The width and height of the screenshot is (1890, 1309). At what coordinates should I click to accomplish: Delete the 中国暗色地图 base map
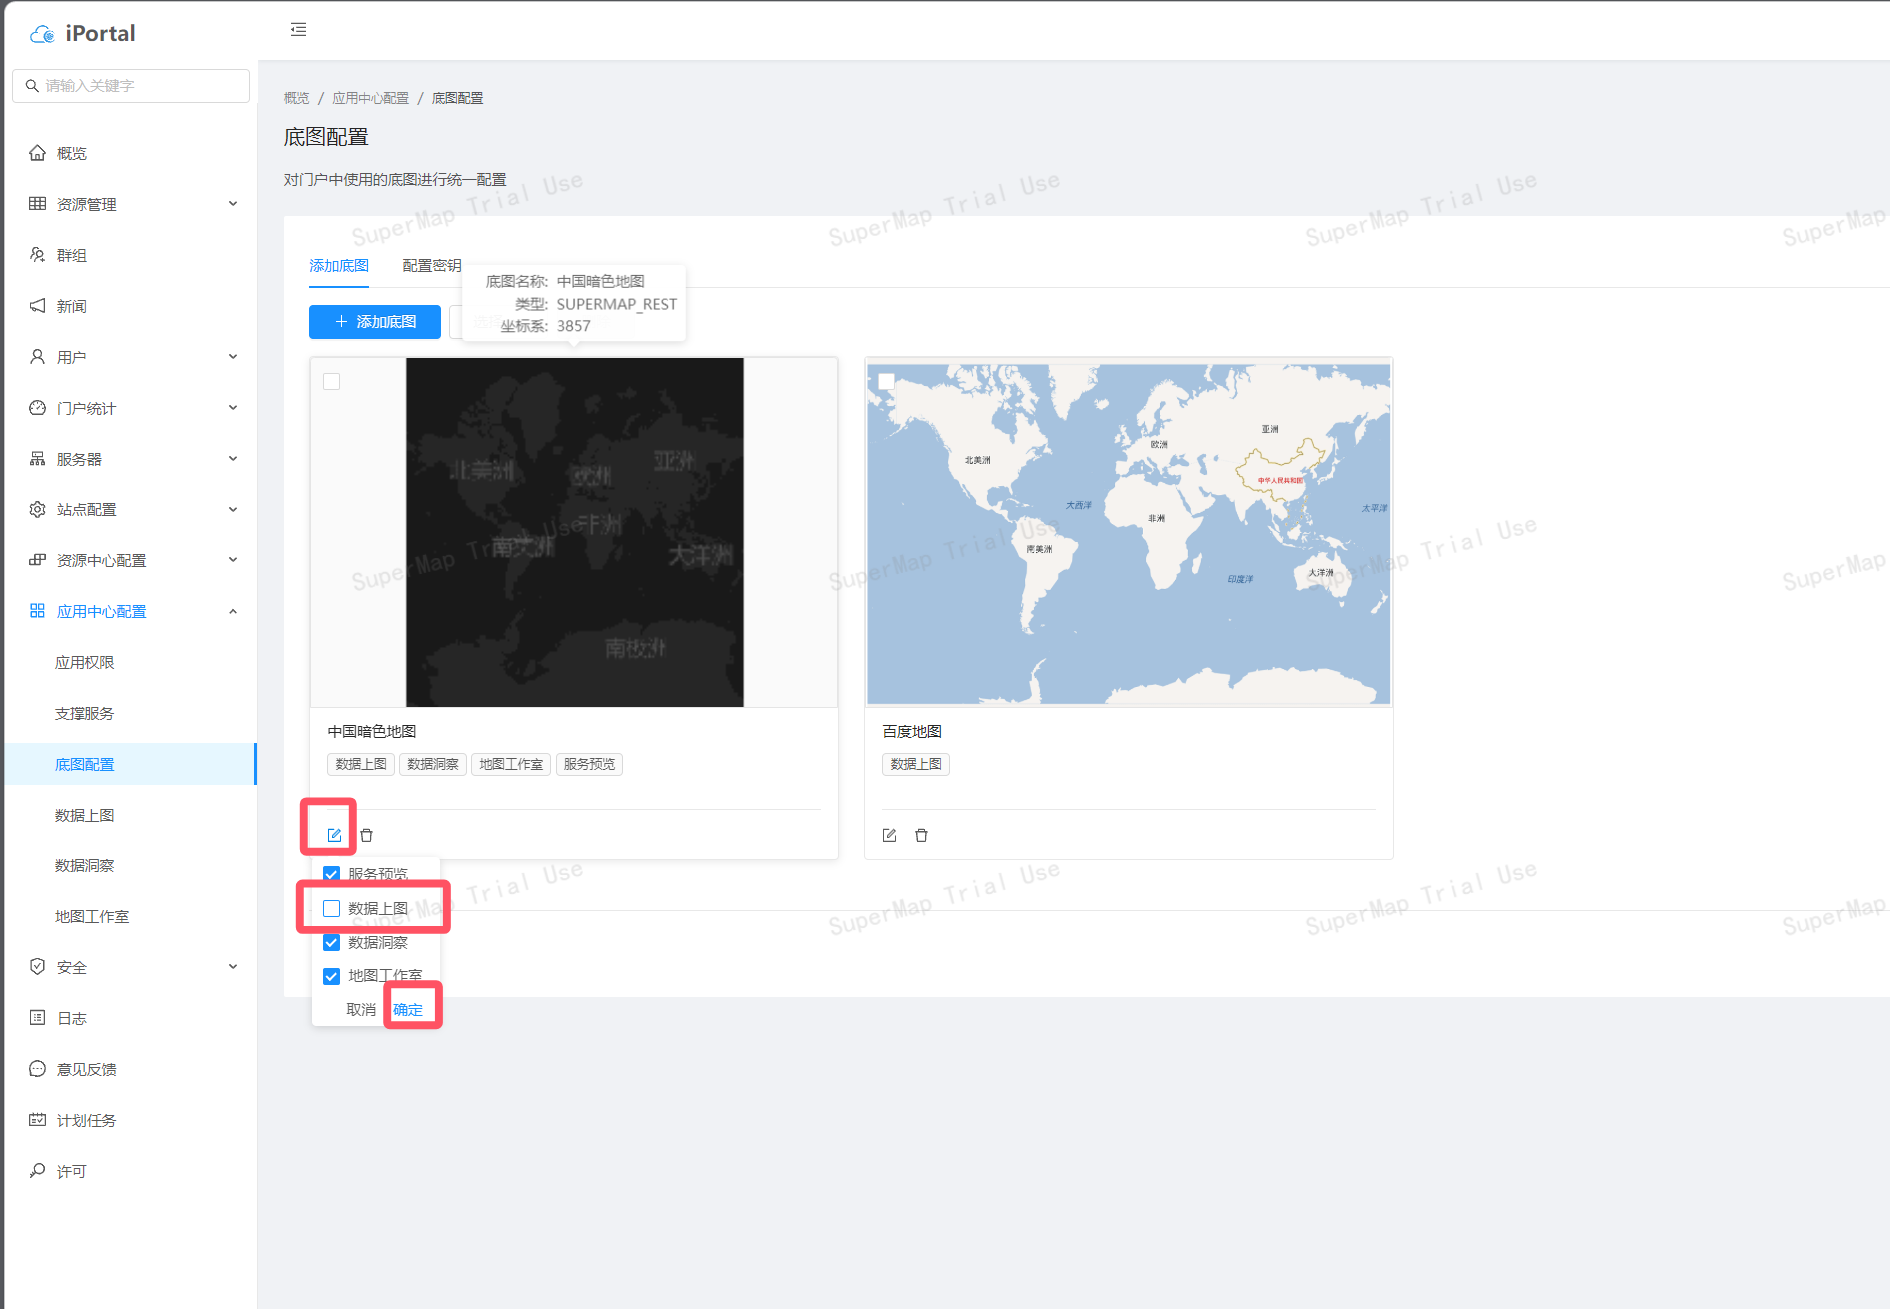point(366,834)
